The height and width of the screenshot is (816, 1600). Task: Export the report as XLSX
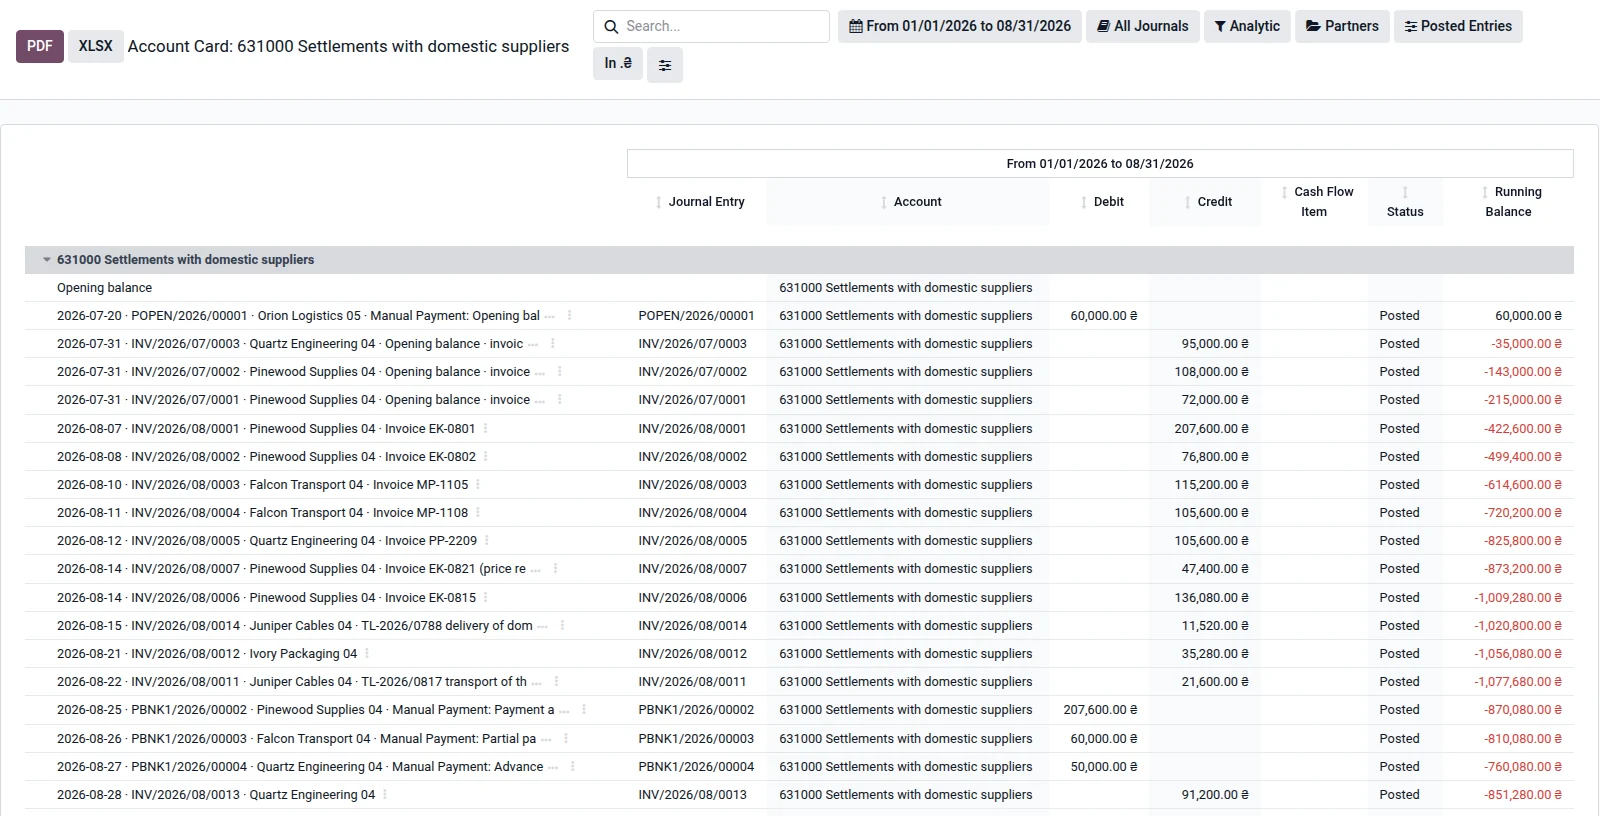pyautogui.click(x=96, y=46)
